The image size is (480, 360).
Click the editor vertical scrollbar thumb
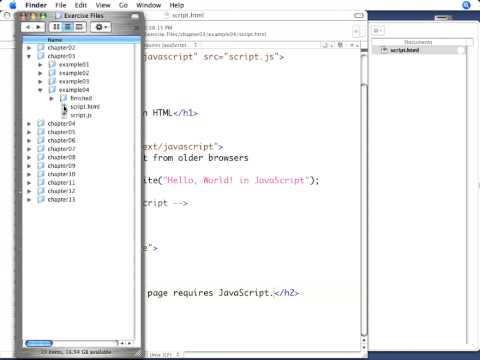[x=364, y=210]
